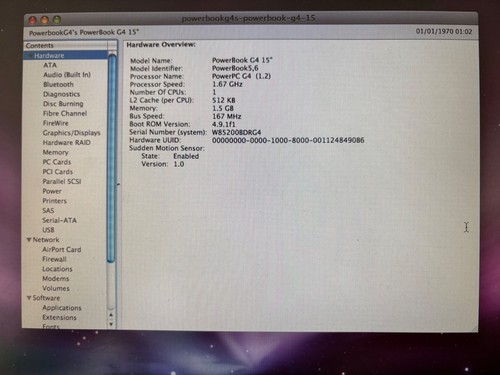Select the Power entry
500x375 pixels.
[x=52, y=191]
